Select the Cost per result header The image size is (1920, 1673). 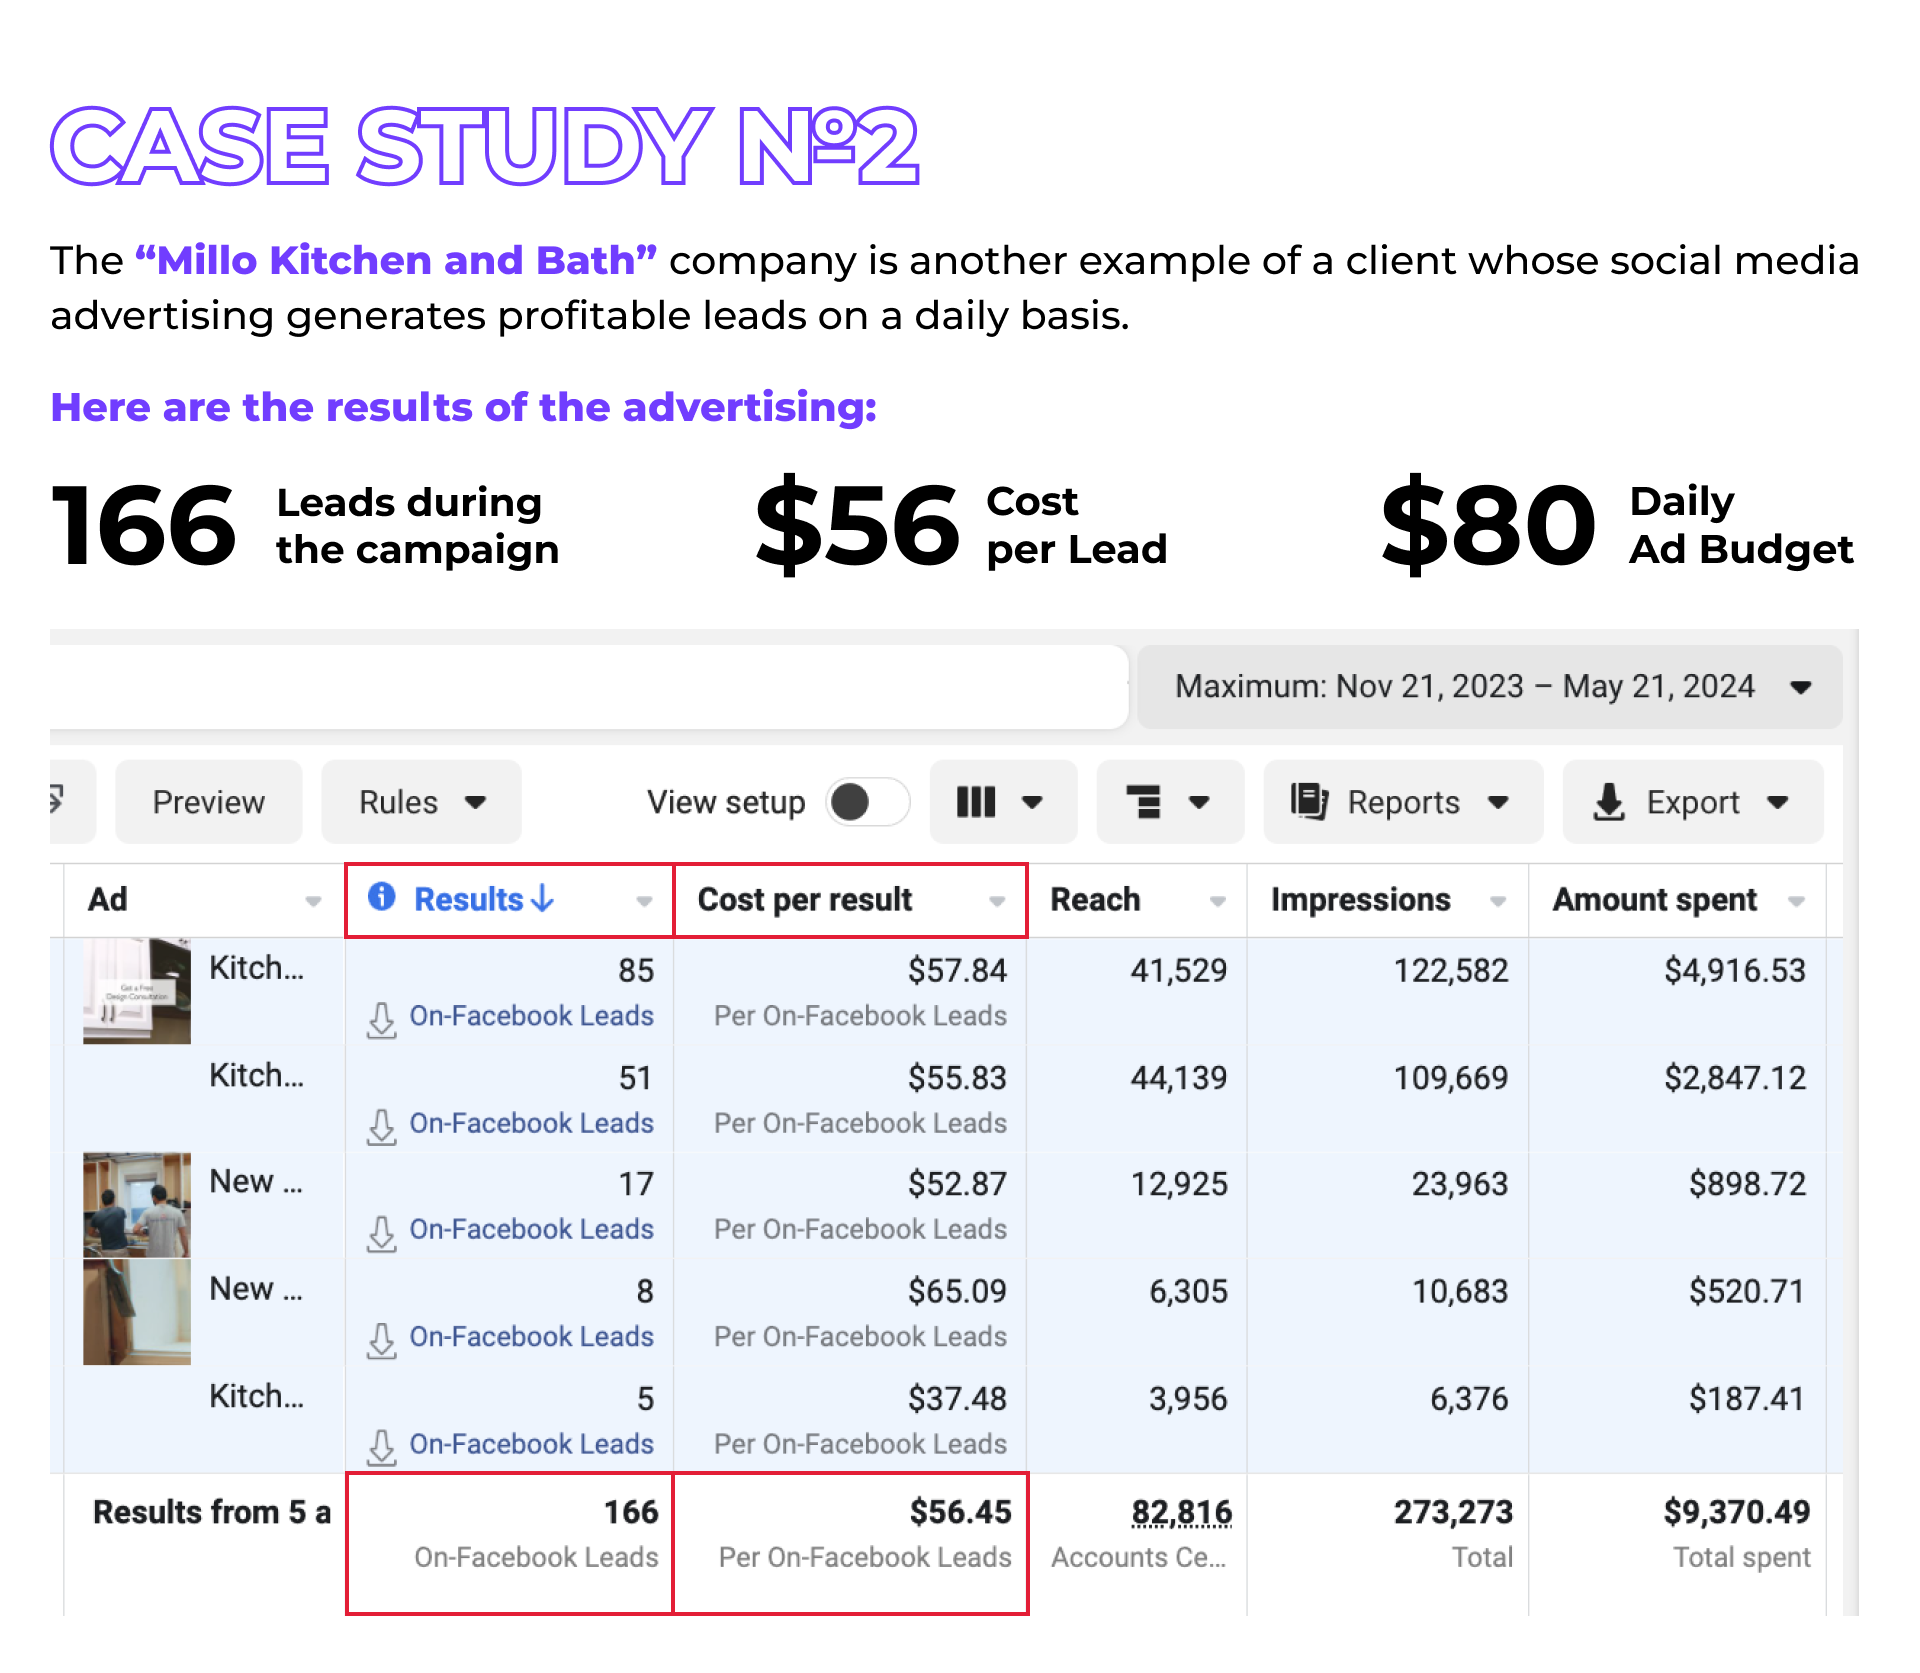(804, 899)
